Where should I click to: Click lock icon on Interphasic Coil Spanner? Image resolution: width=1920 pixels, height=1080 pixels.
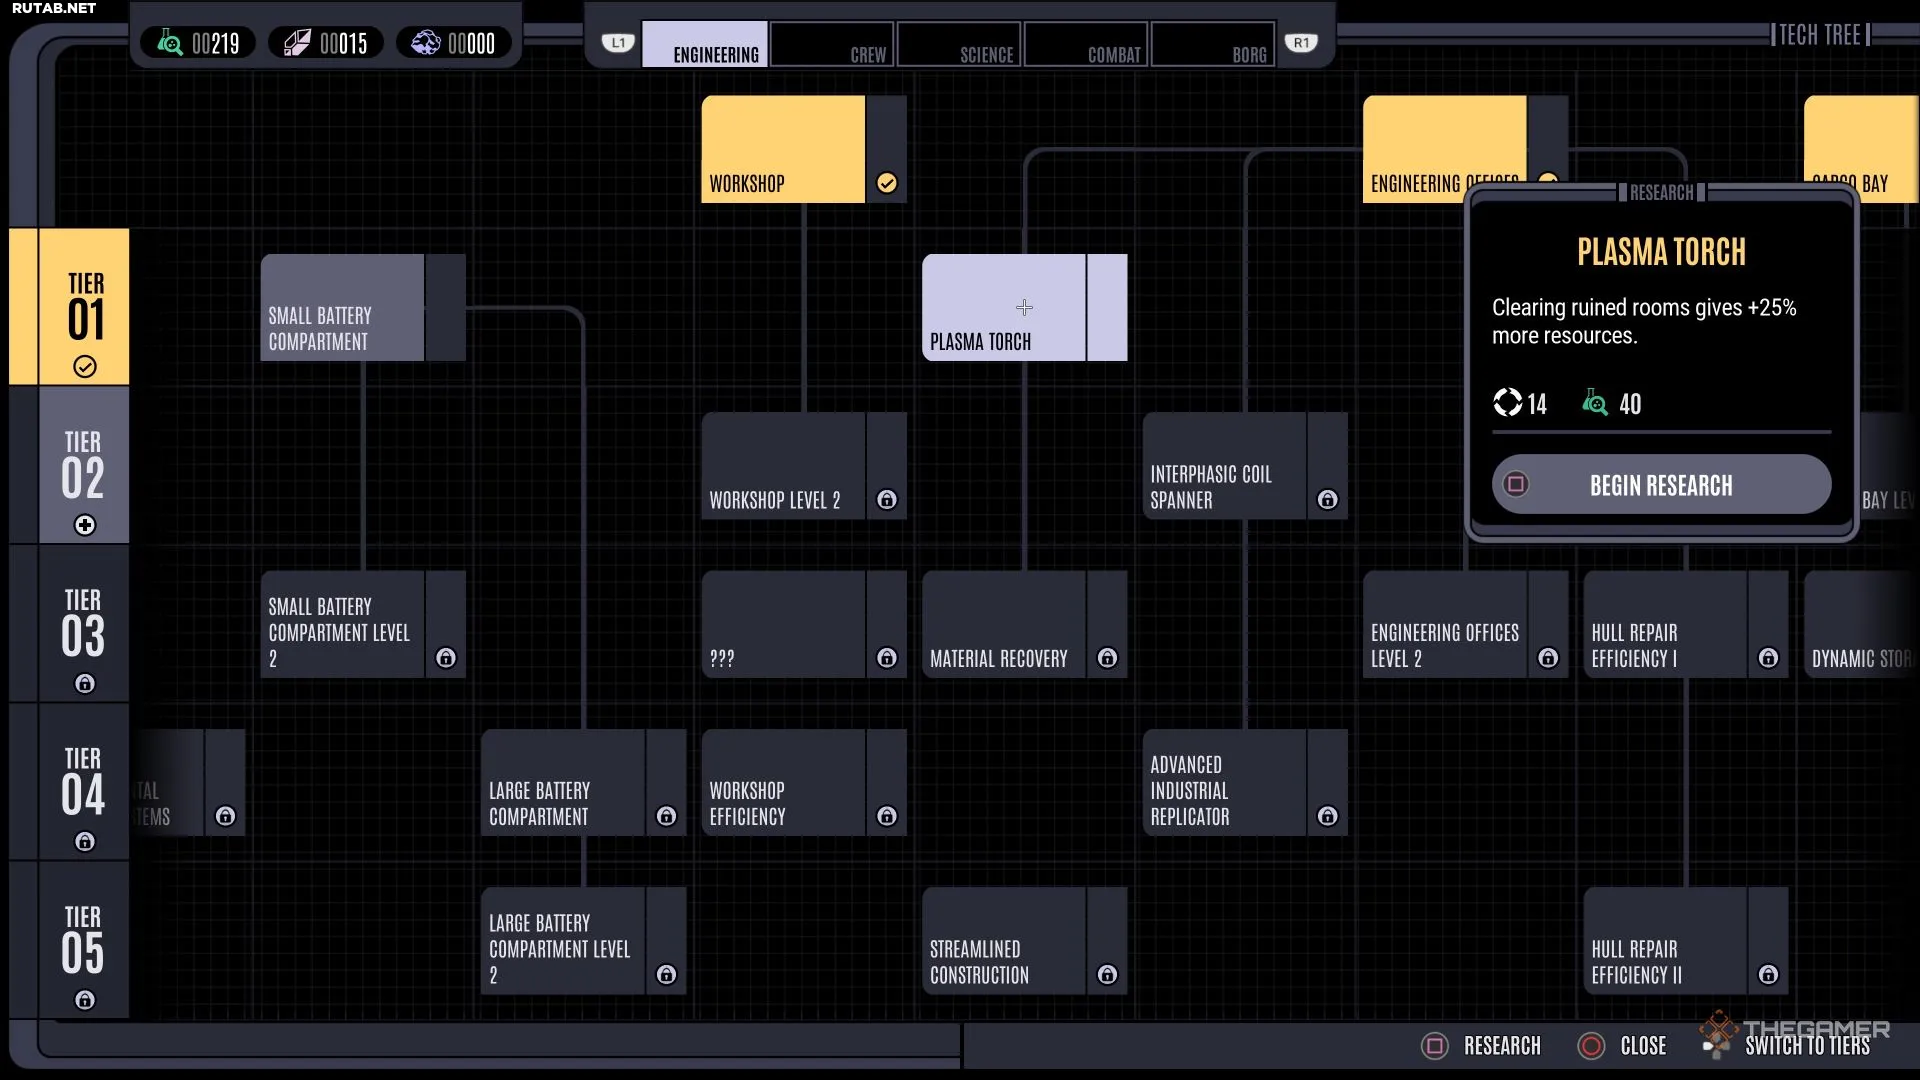pyautogui.click(x=1327, y=500)
